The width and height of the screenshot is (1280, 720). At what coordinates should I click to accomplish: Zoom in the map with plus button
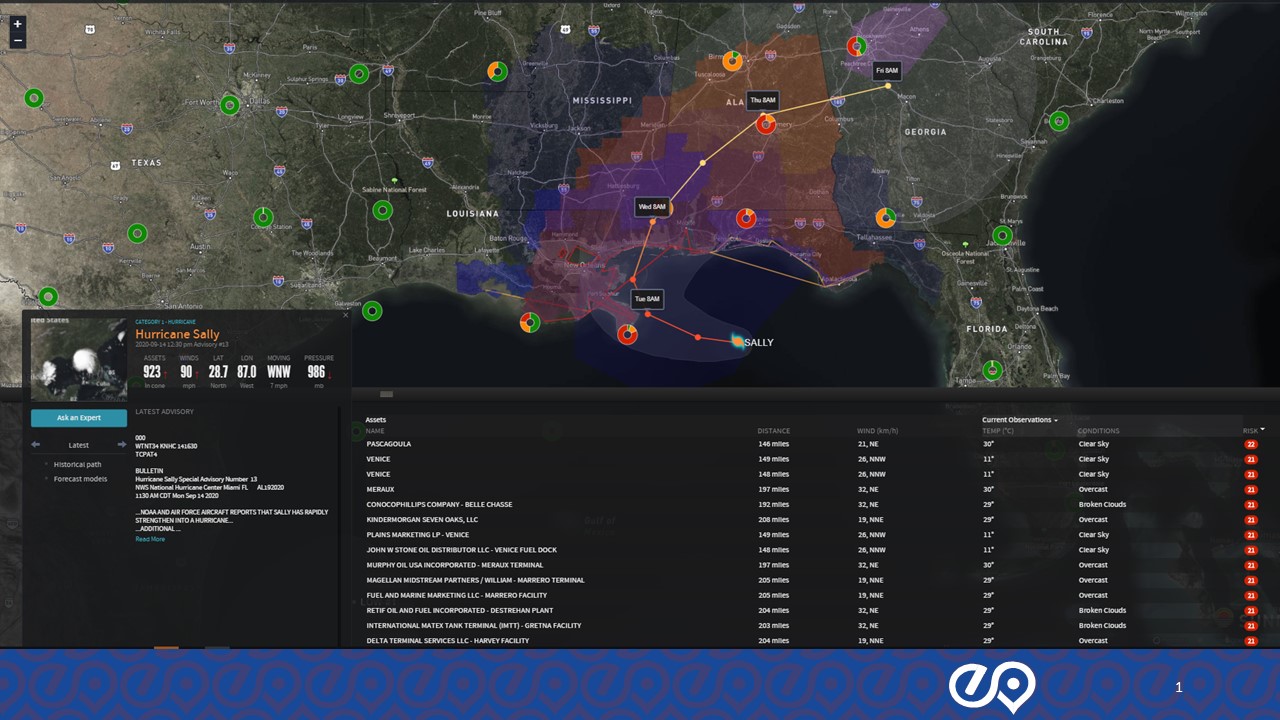[18, 24]
